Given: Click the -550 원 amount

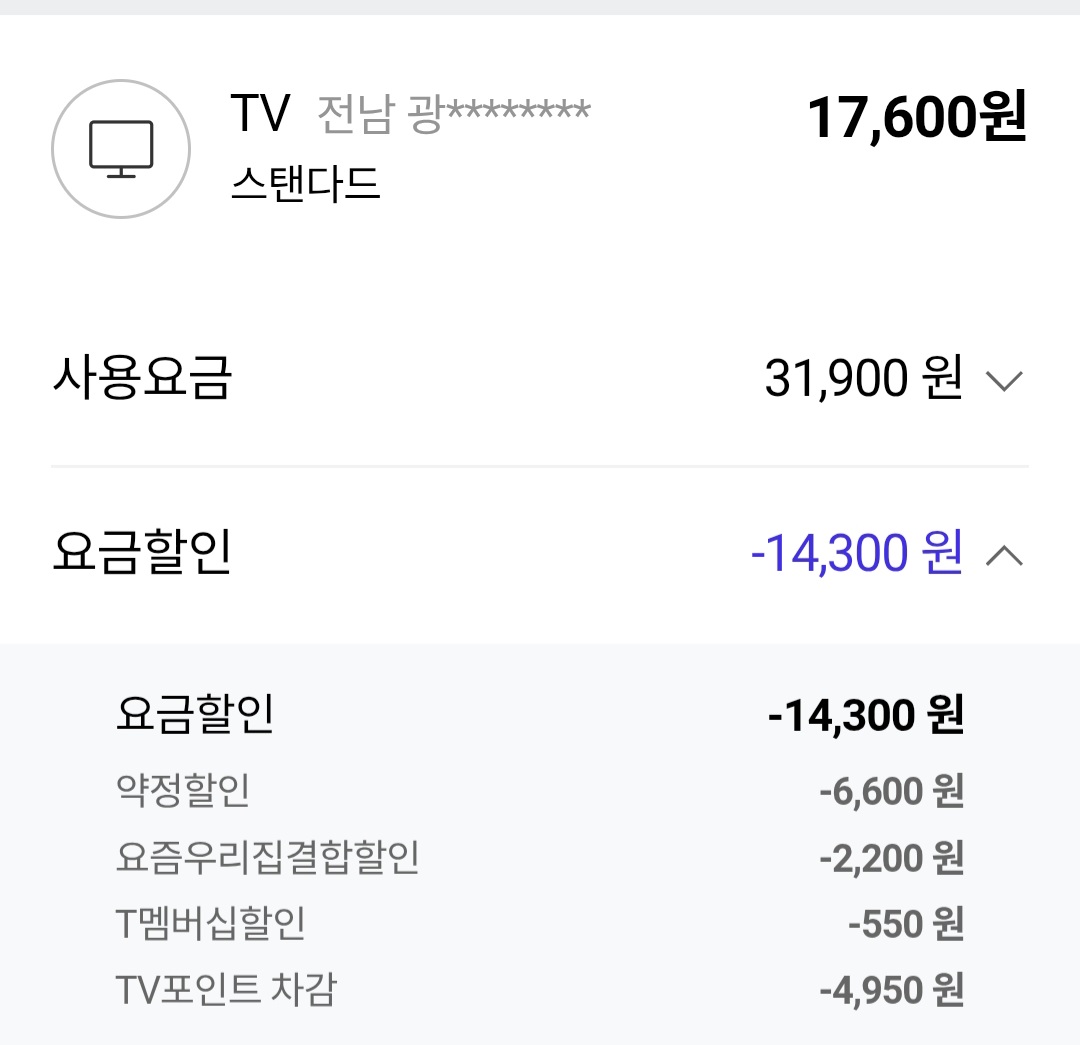Looking at the screenshot, I should click(x=905, y=924).
